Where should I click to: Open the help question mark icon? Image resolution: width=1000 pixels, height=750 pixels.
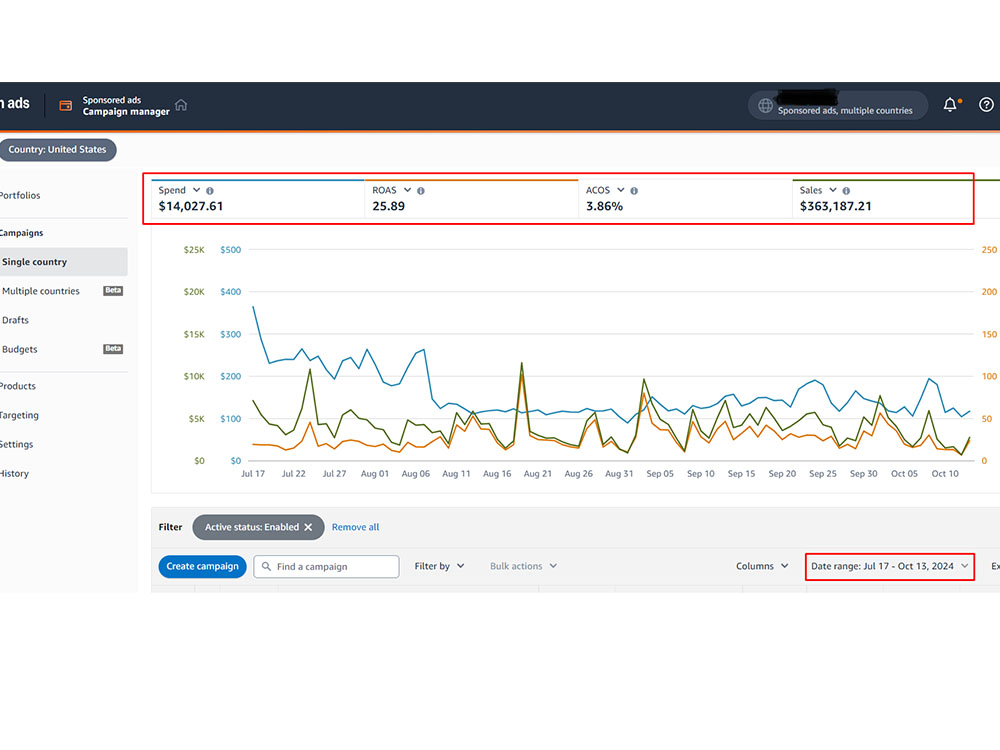pos(986,105)
